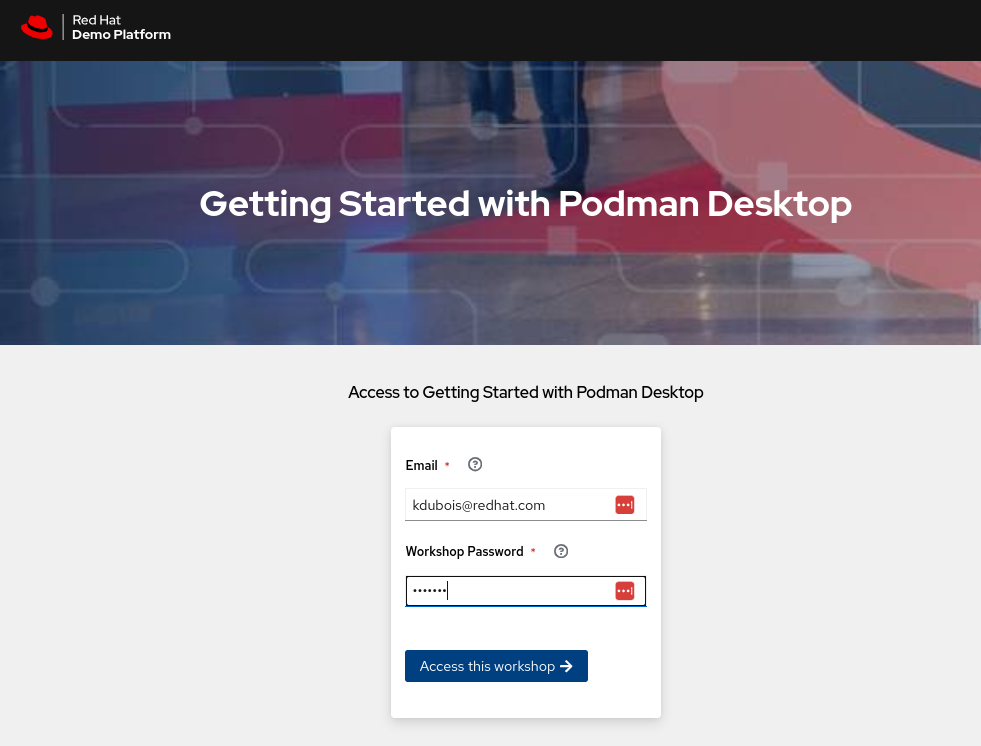Open the Workshop Password help icon

(x=561, y=551)
